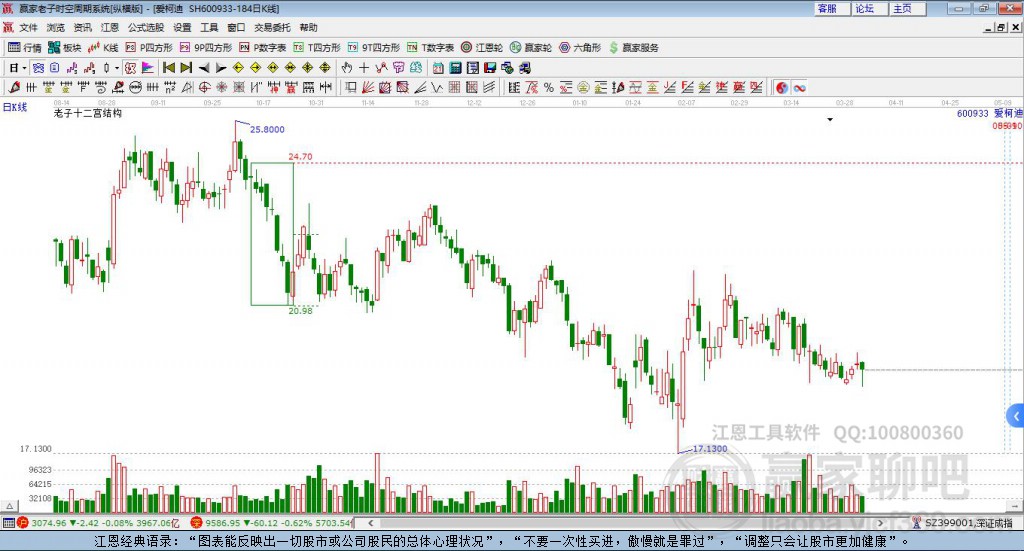
Task: Click the 600933 爱柯迪 stock code label
Action: (x=989, y=114)
